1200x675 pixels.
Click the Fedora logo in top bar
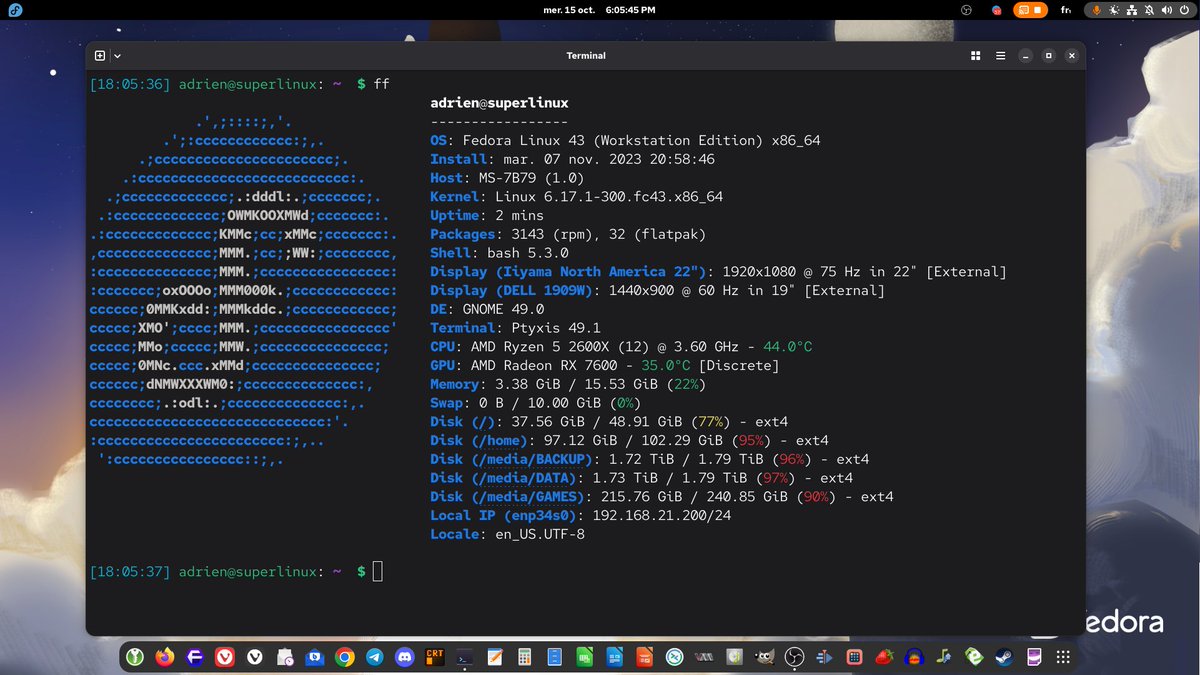pyautogui.click(x=16, y=10)
